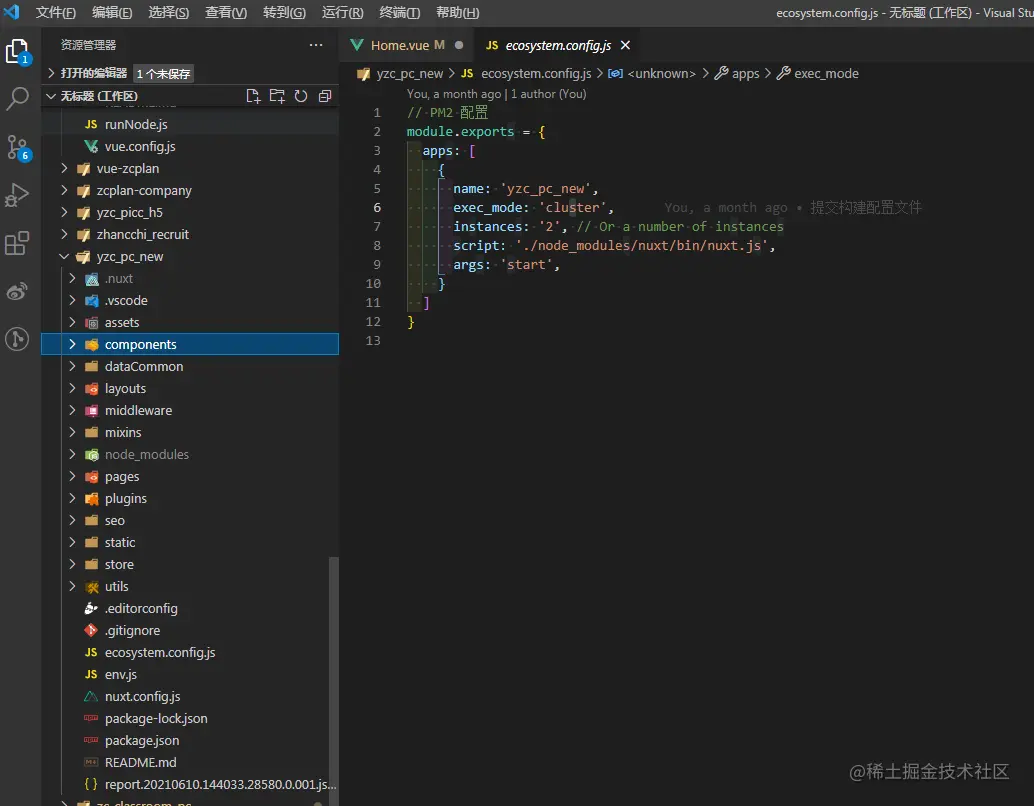The width and height of the screenshot is (1034, 806).
Task: Open the Search view icon
Action: click(x=17, y=99)
